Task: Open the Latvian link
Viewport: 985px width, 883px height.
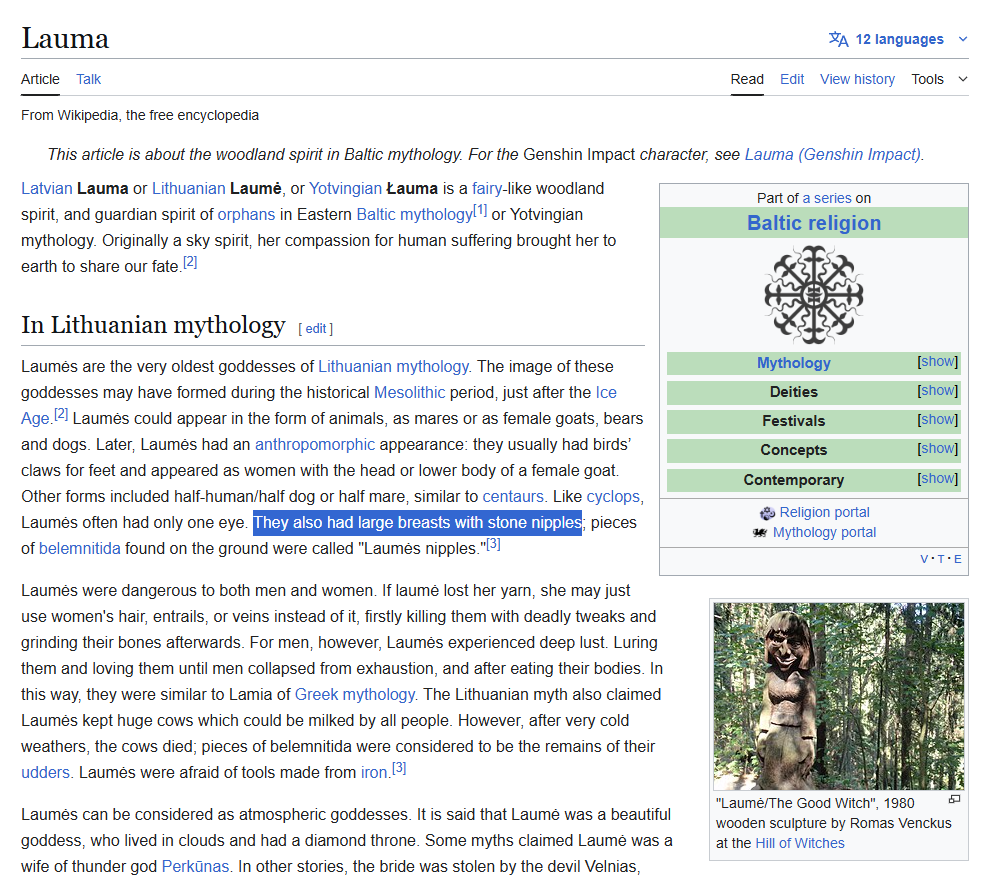Action: [46, 188]
